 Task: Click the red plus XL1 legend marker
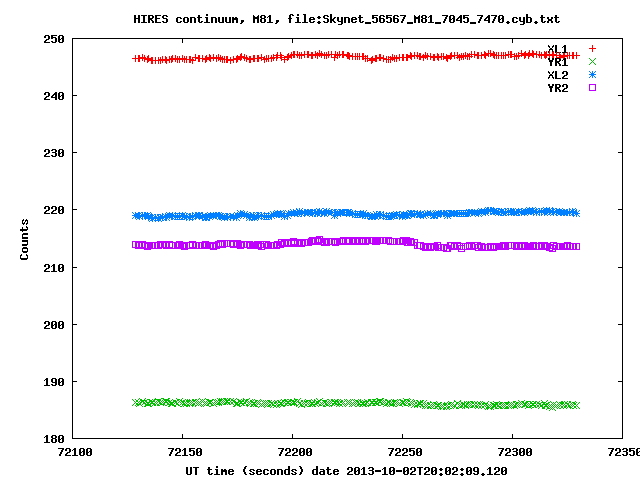[x=592, y=49]
